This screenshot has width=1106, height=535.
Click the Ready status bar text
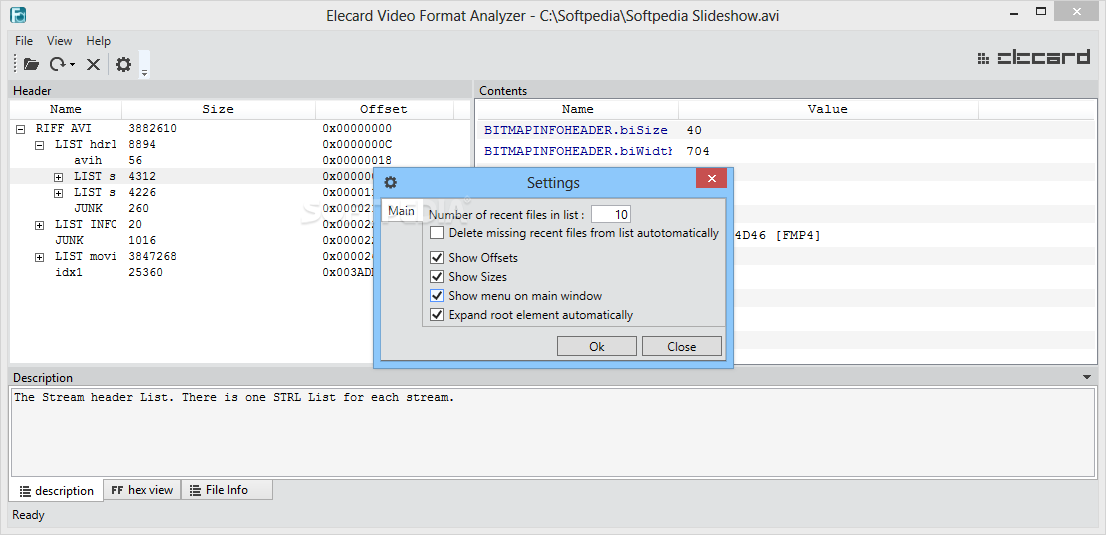tap(28, 515)
